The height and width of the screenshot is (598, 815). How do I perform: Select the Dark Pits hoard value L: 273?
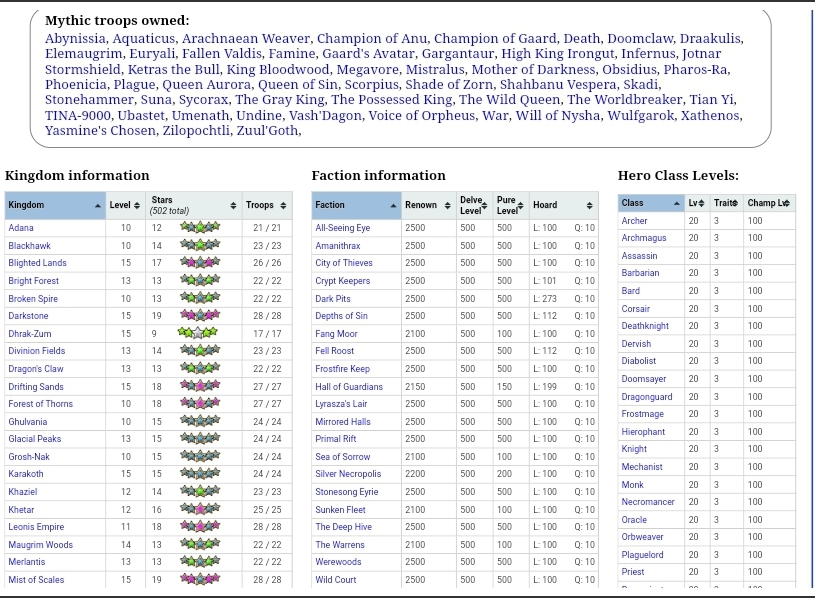coord(545,299)
